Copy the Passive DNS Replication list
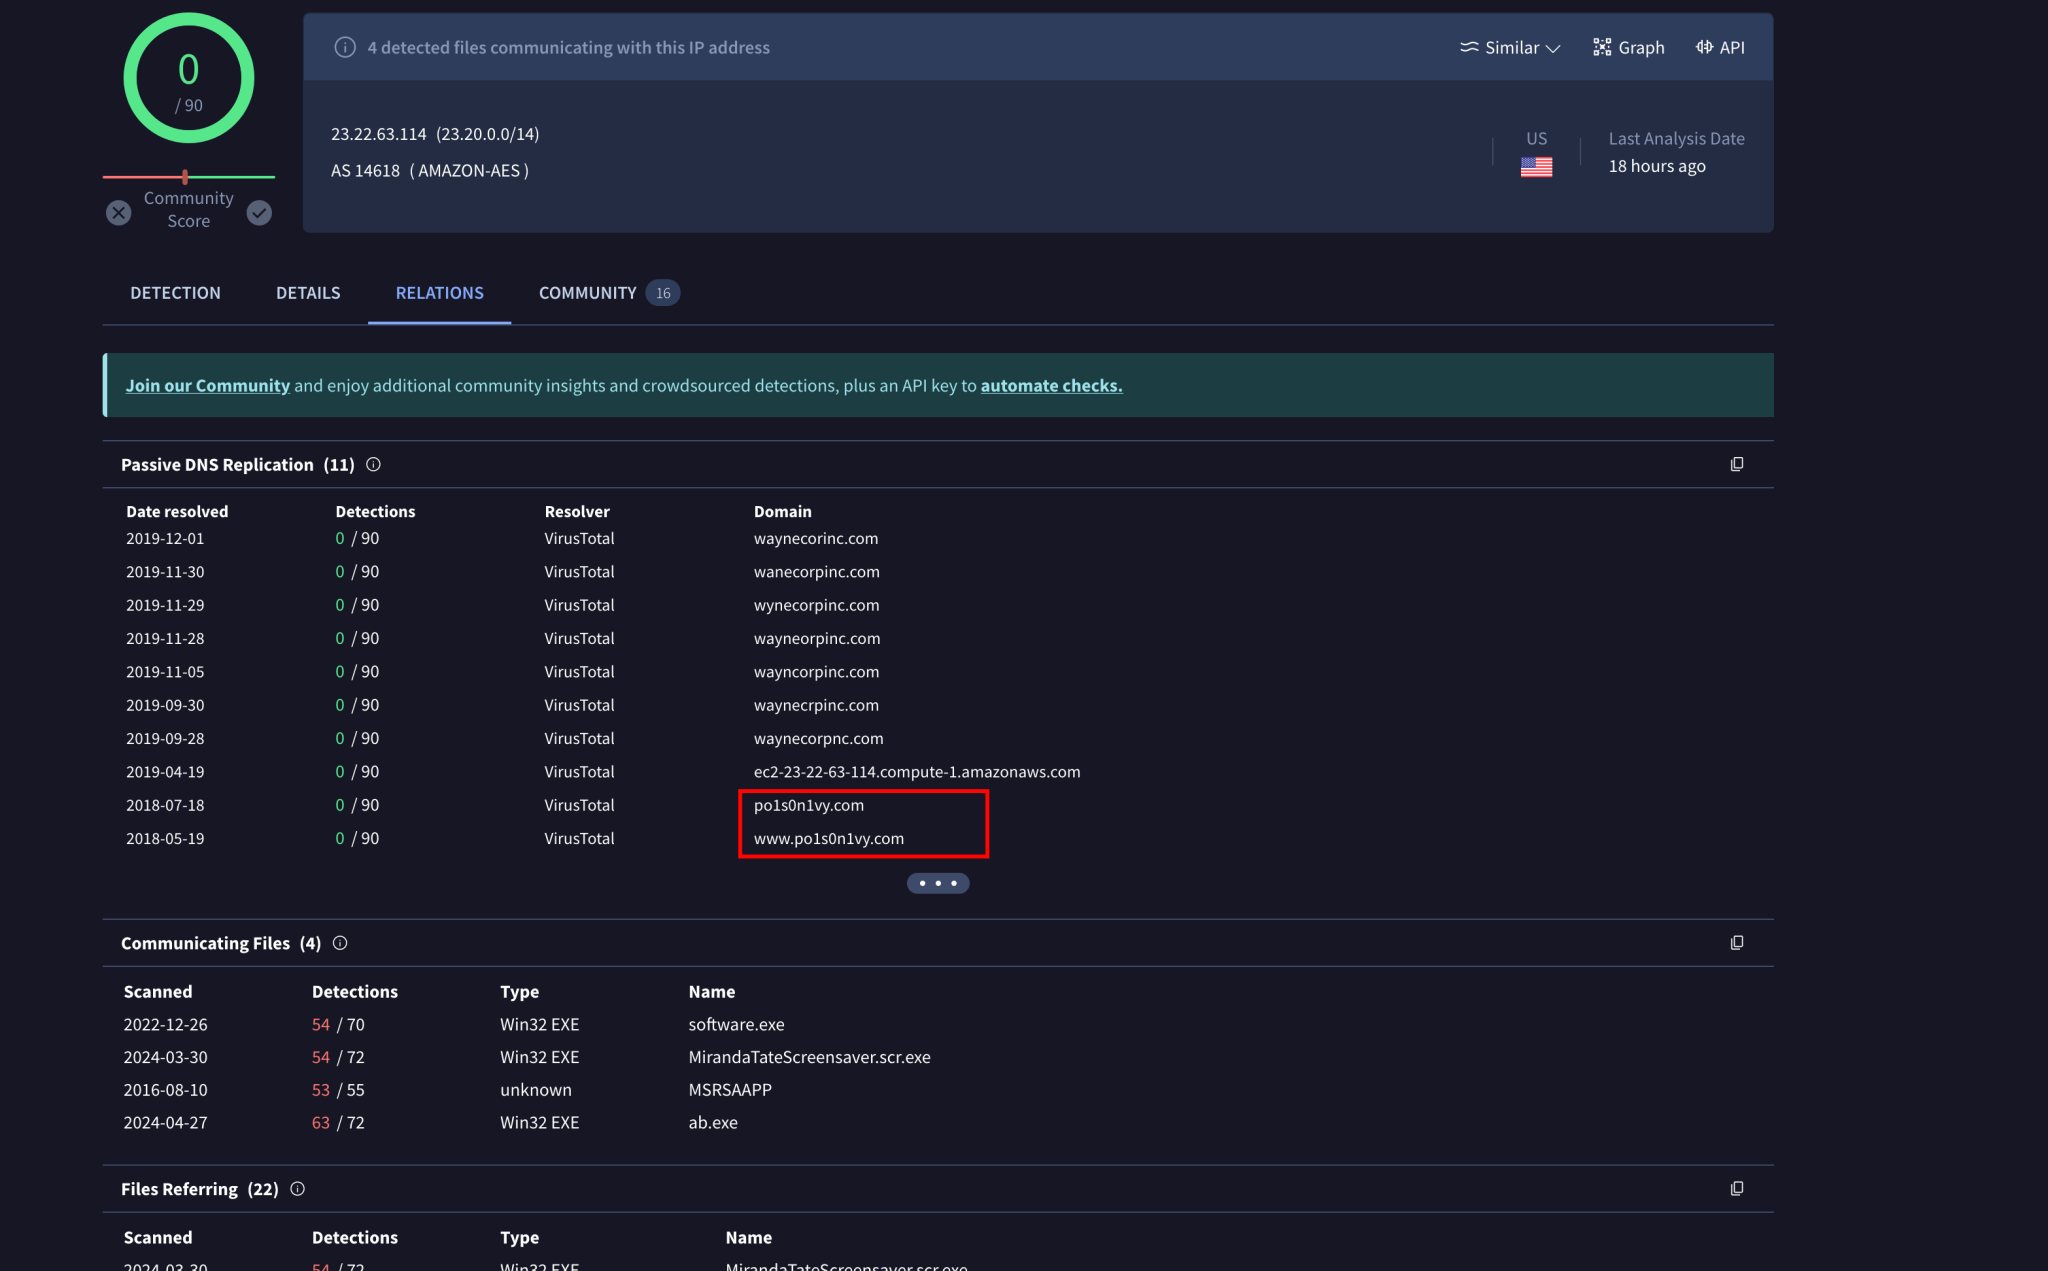The height and width of the screenshot is (1271, 2048). click(1737, 464)
